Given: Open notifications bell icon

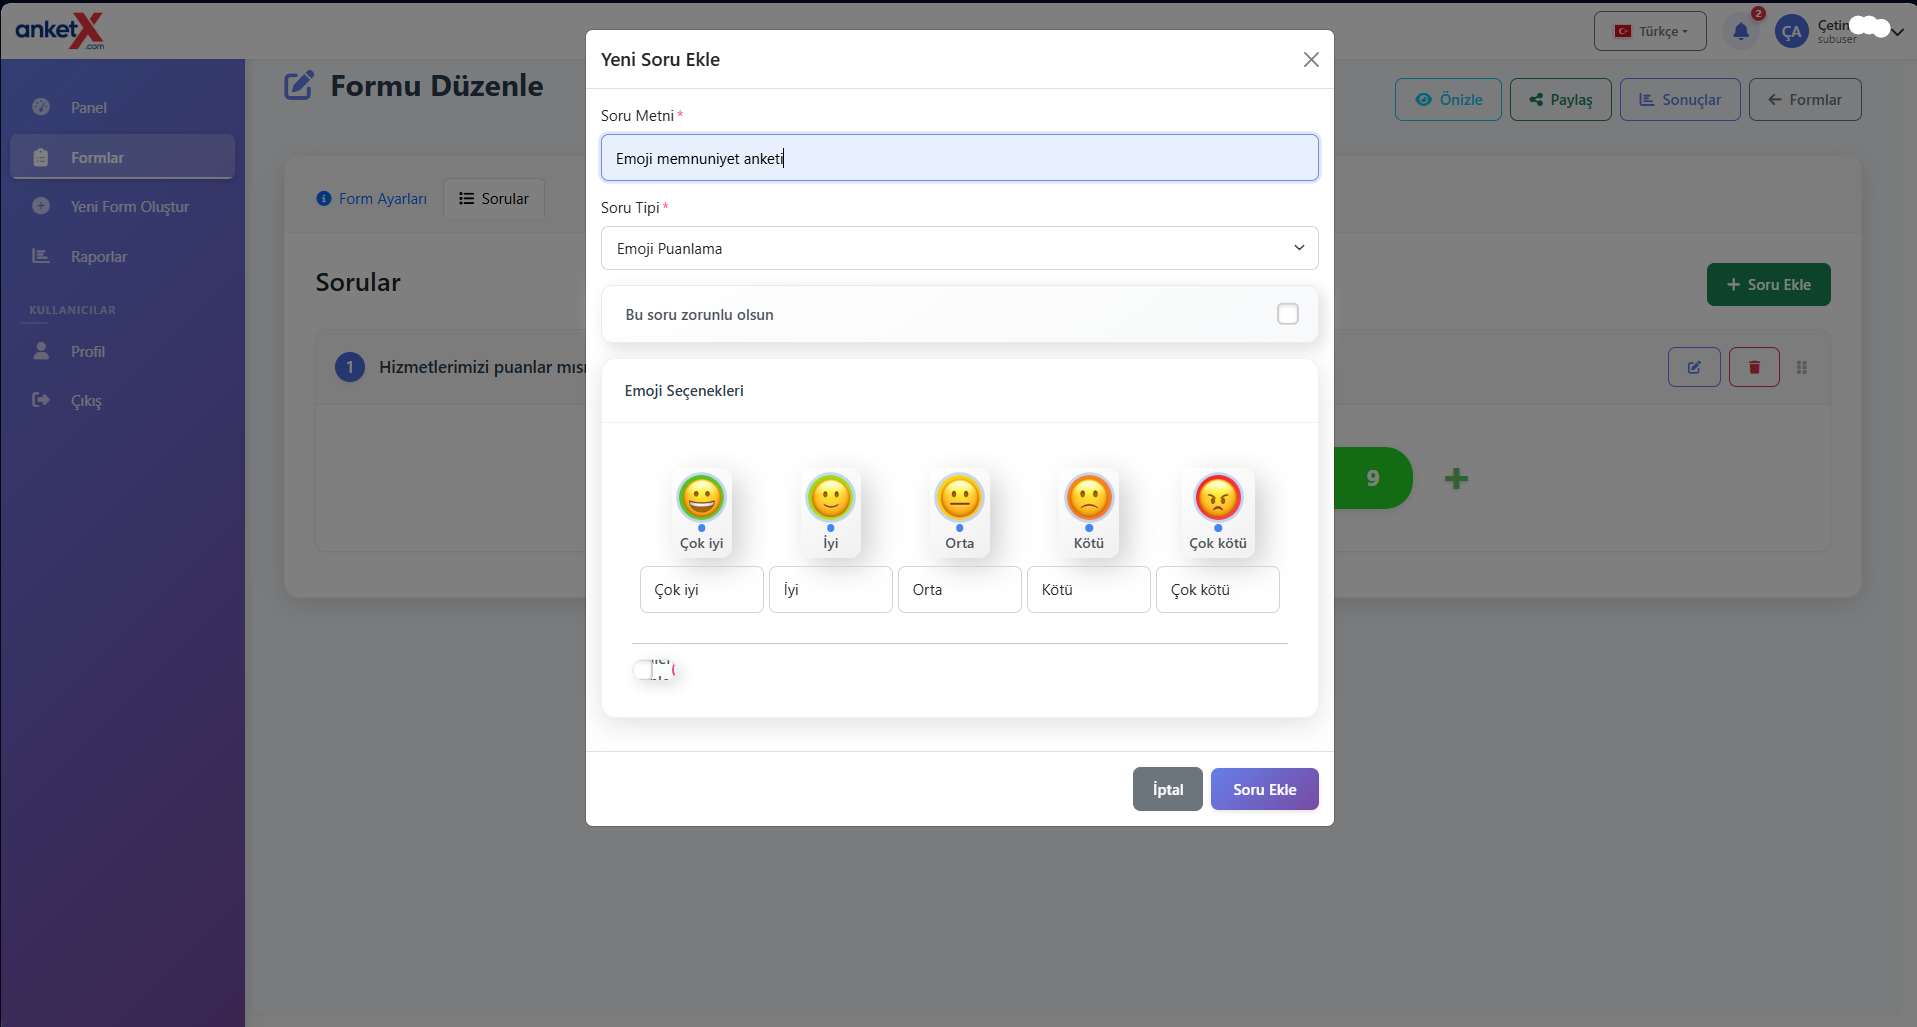Looking at the screenshot, I should 1740,31.
